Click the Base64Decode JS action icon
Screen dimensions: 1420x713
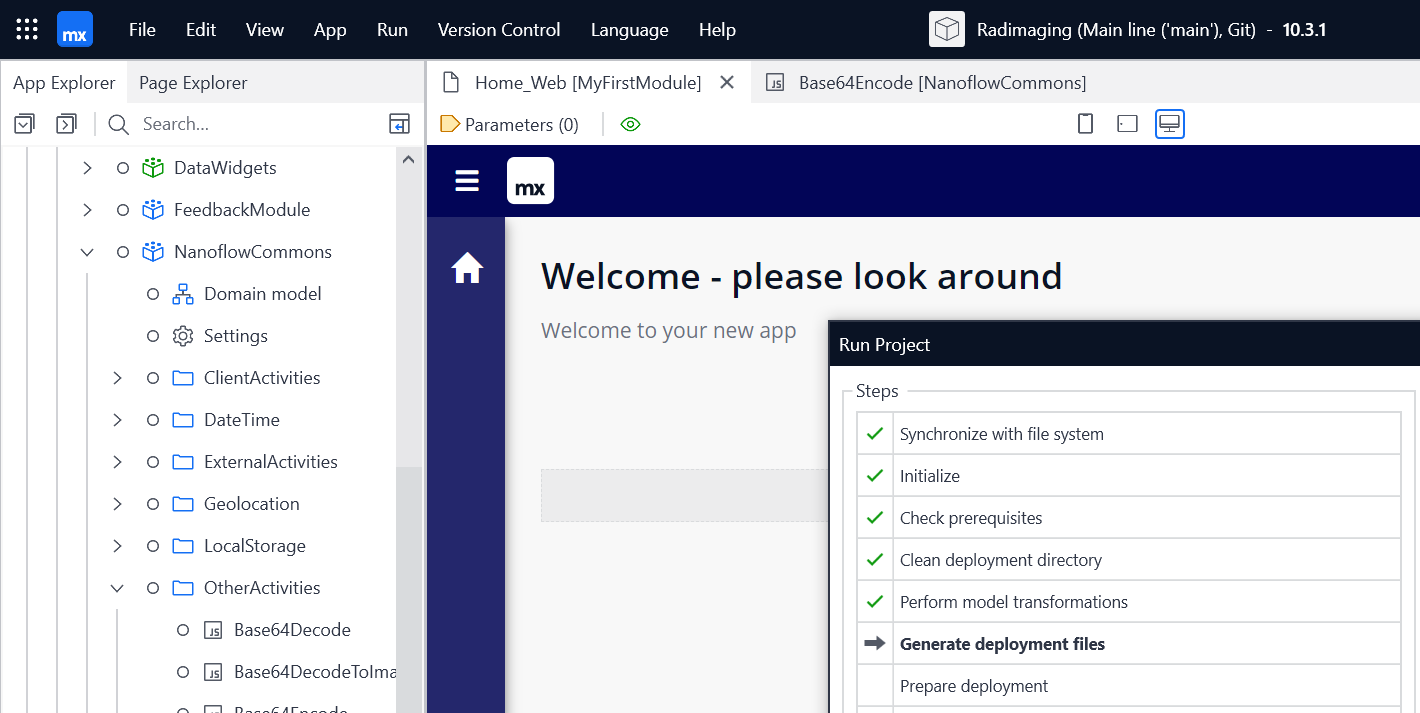pyautogui.click(x=212, y=630)
